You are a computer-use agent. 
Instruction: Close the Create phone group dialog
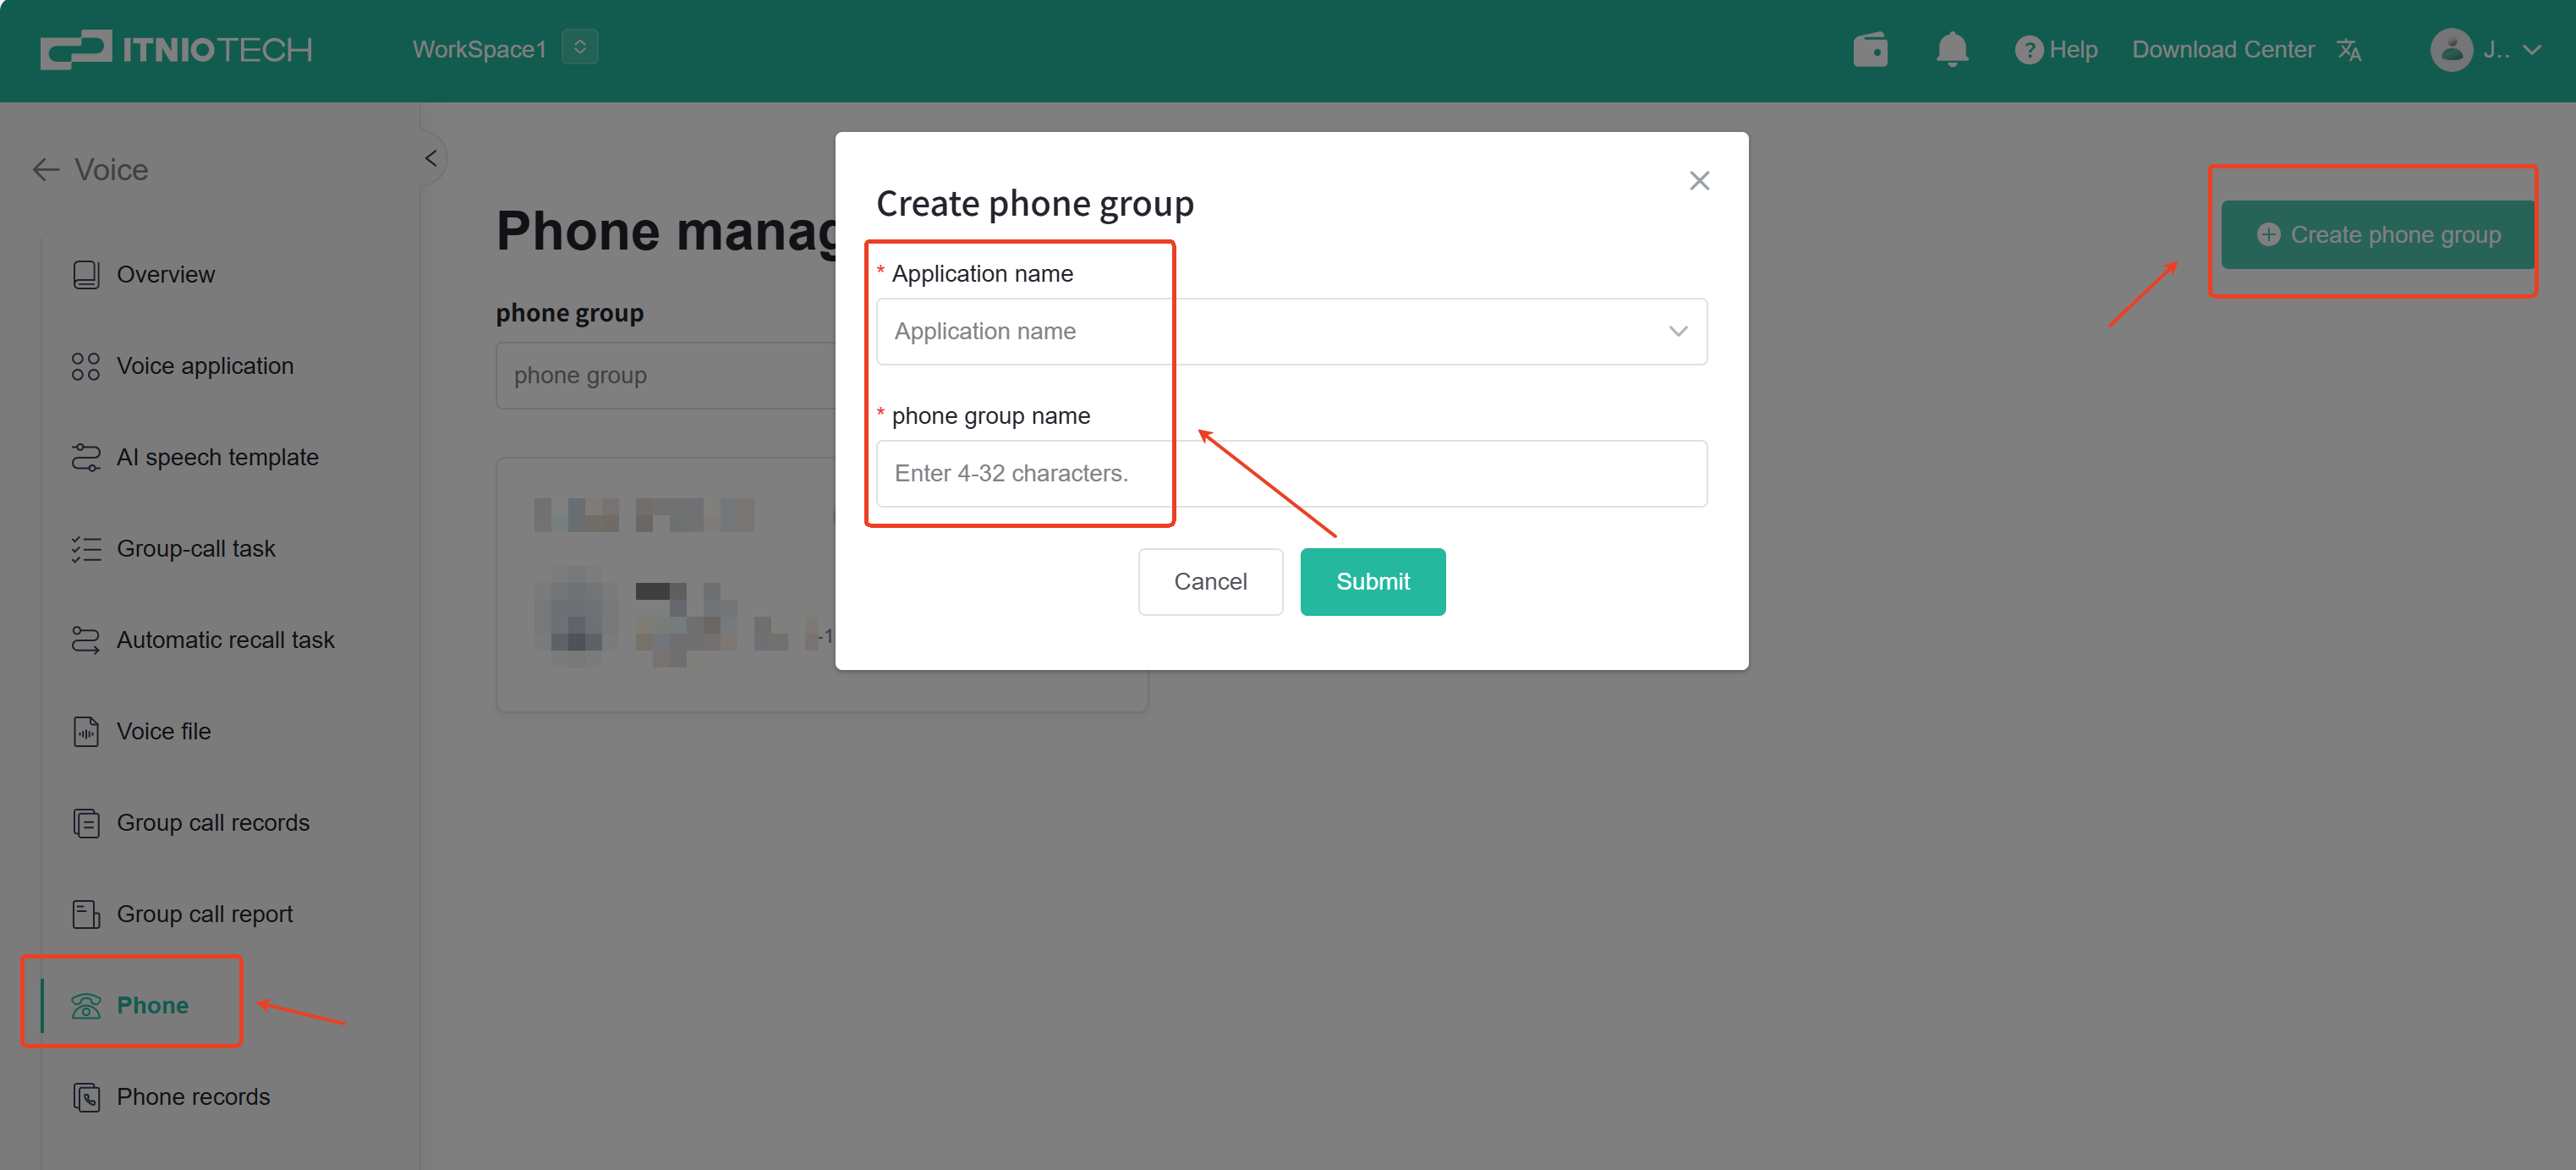click(1698, 181)
